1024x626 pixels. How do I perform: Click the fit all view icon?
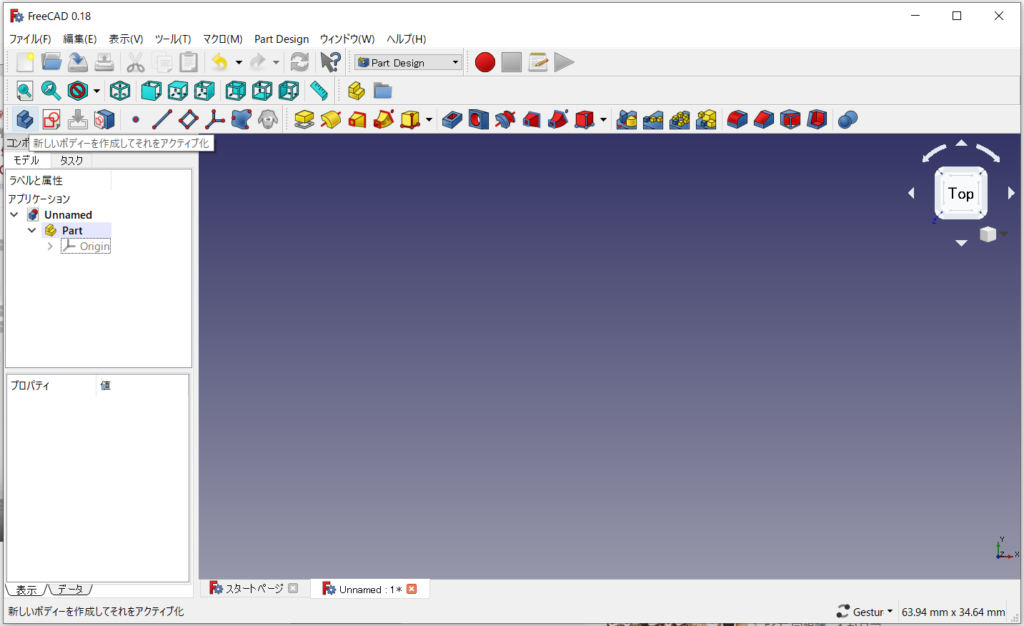(x=24, y=91)
